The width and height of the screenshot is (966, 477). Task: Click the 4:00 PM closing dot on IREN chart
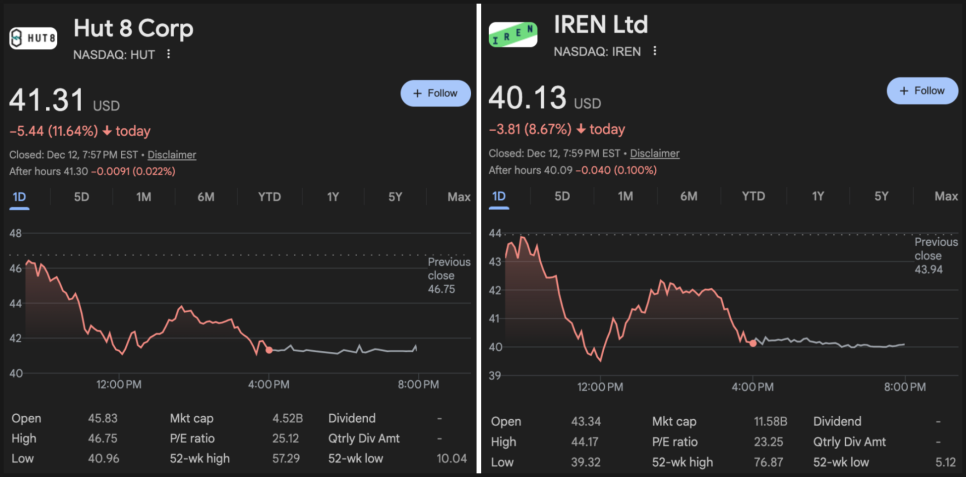[x=753, y=343]
